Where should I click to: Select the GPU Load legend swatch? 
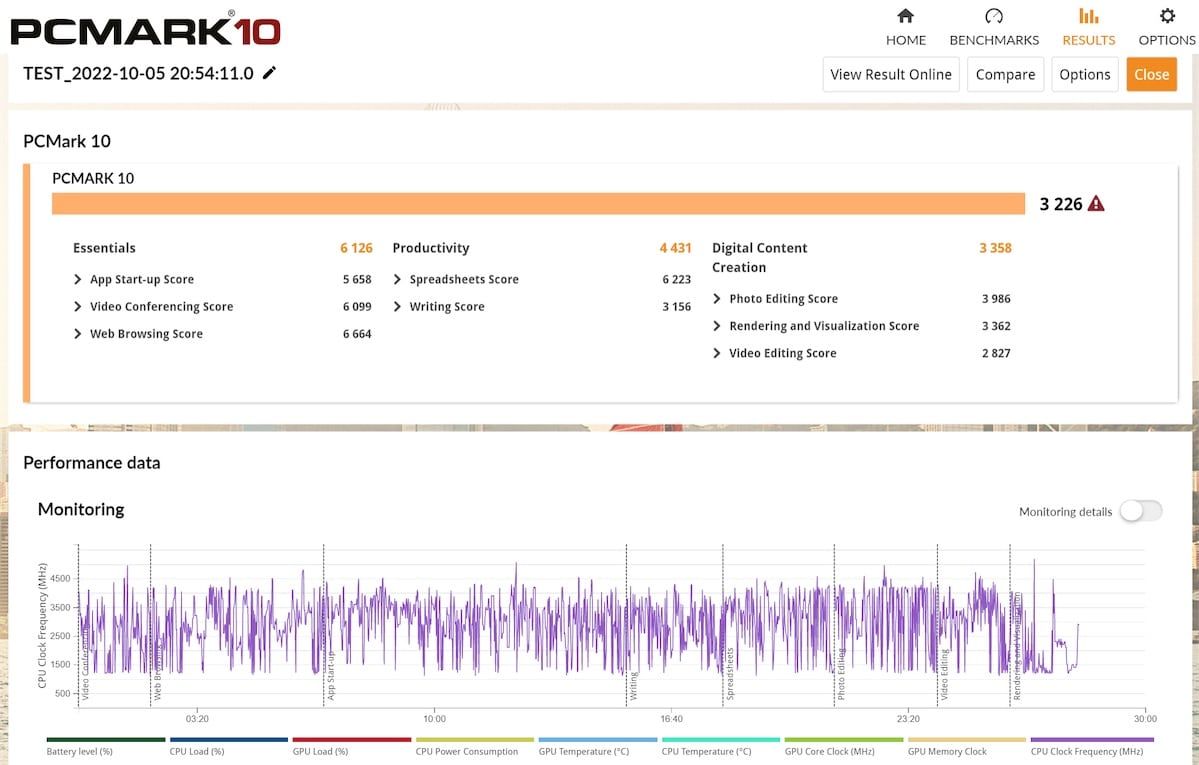[x=353, y=740]
